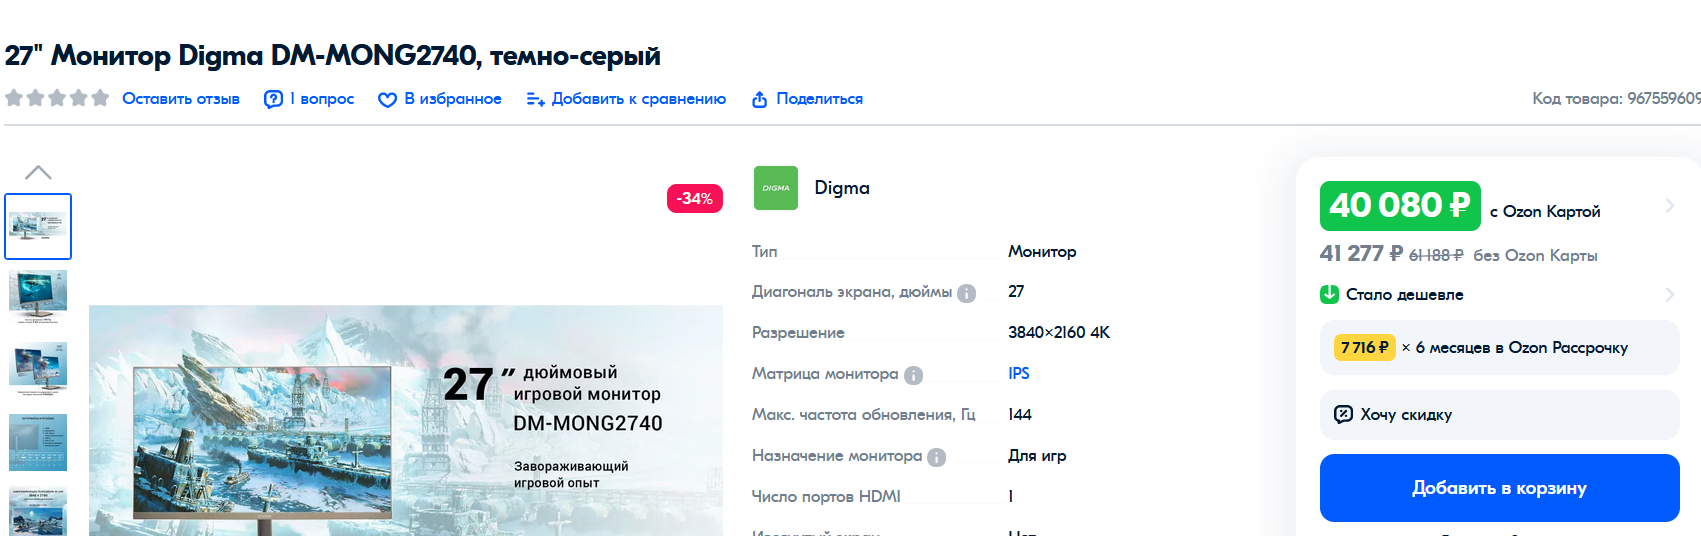Click the Монитор type value
The width and height of the screenshot is (1701, 536).
click(x=1042, y=251)
